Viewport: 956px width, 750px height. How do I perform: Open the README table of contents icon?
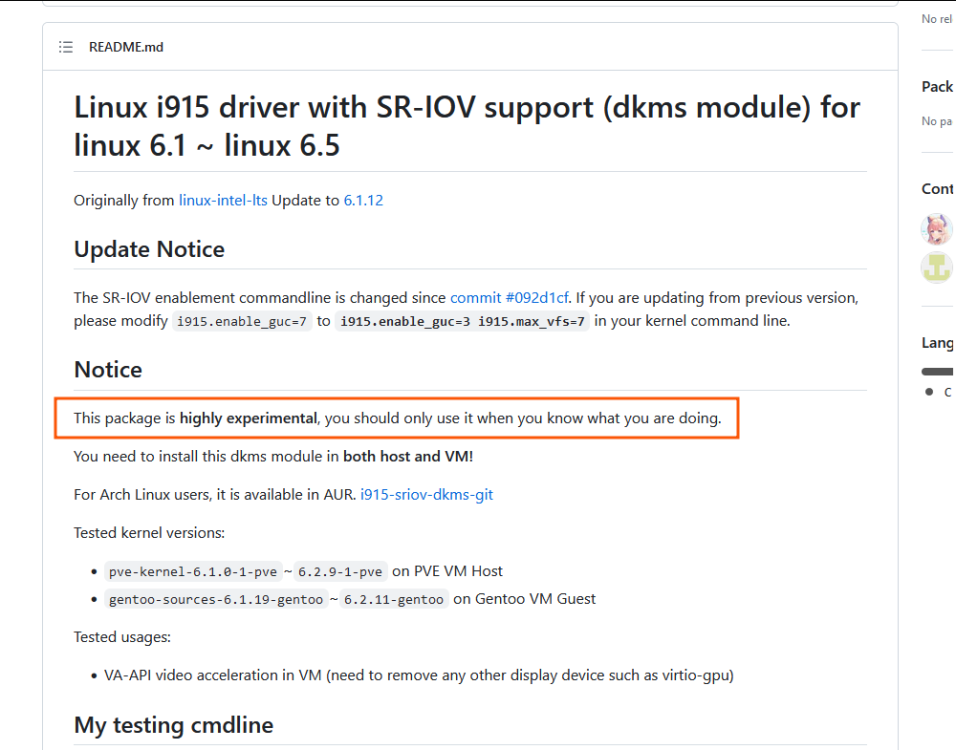tap(66, 47)
